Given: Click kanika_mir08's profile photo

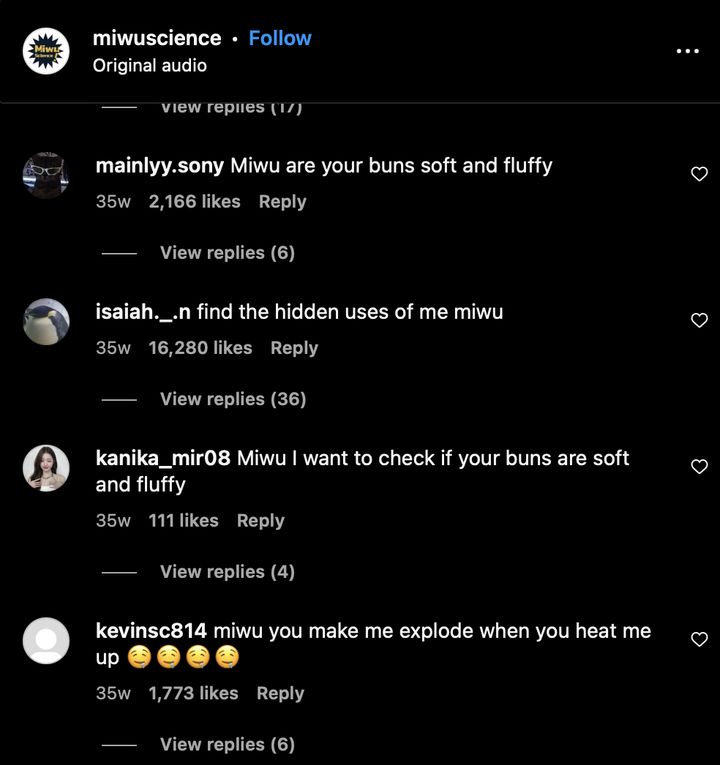Looking at the screenshot, I should tap(46, 468).
